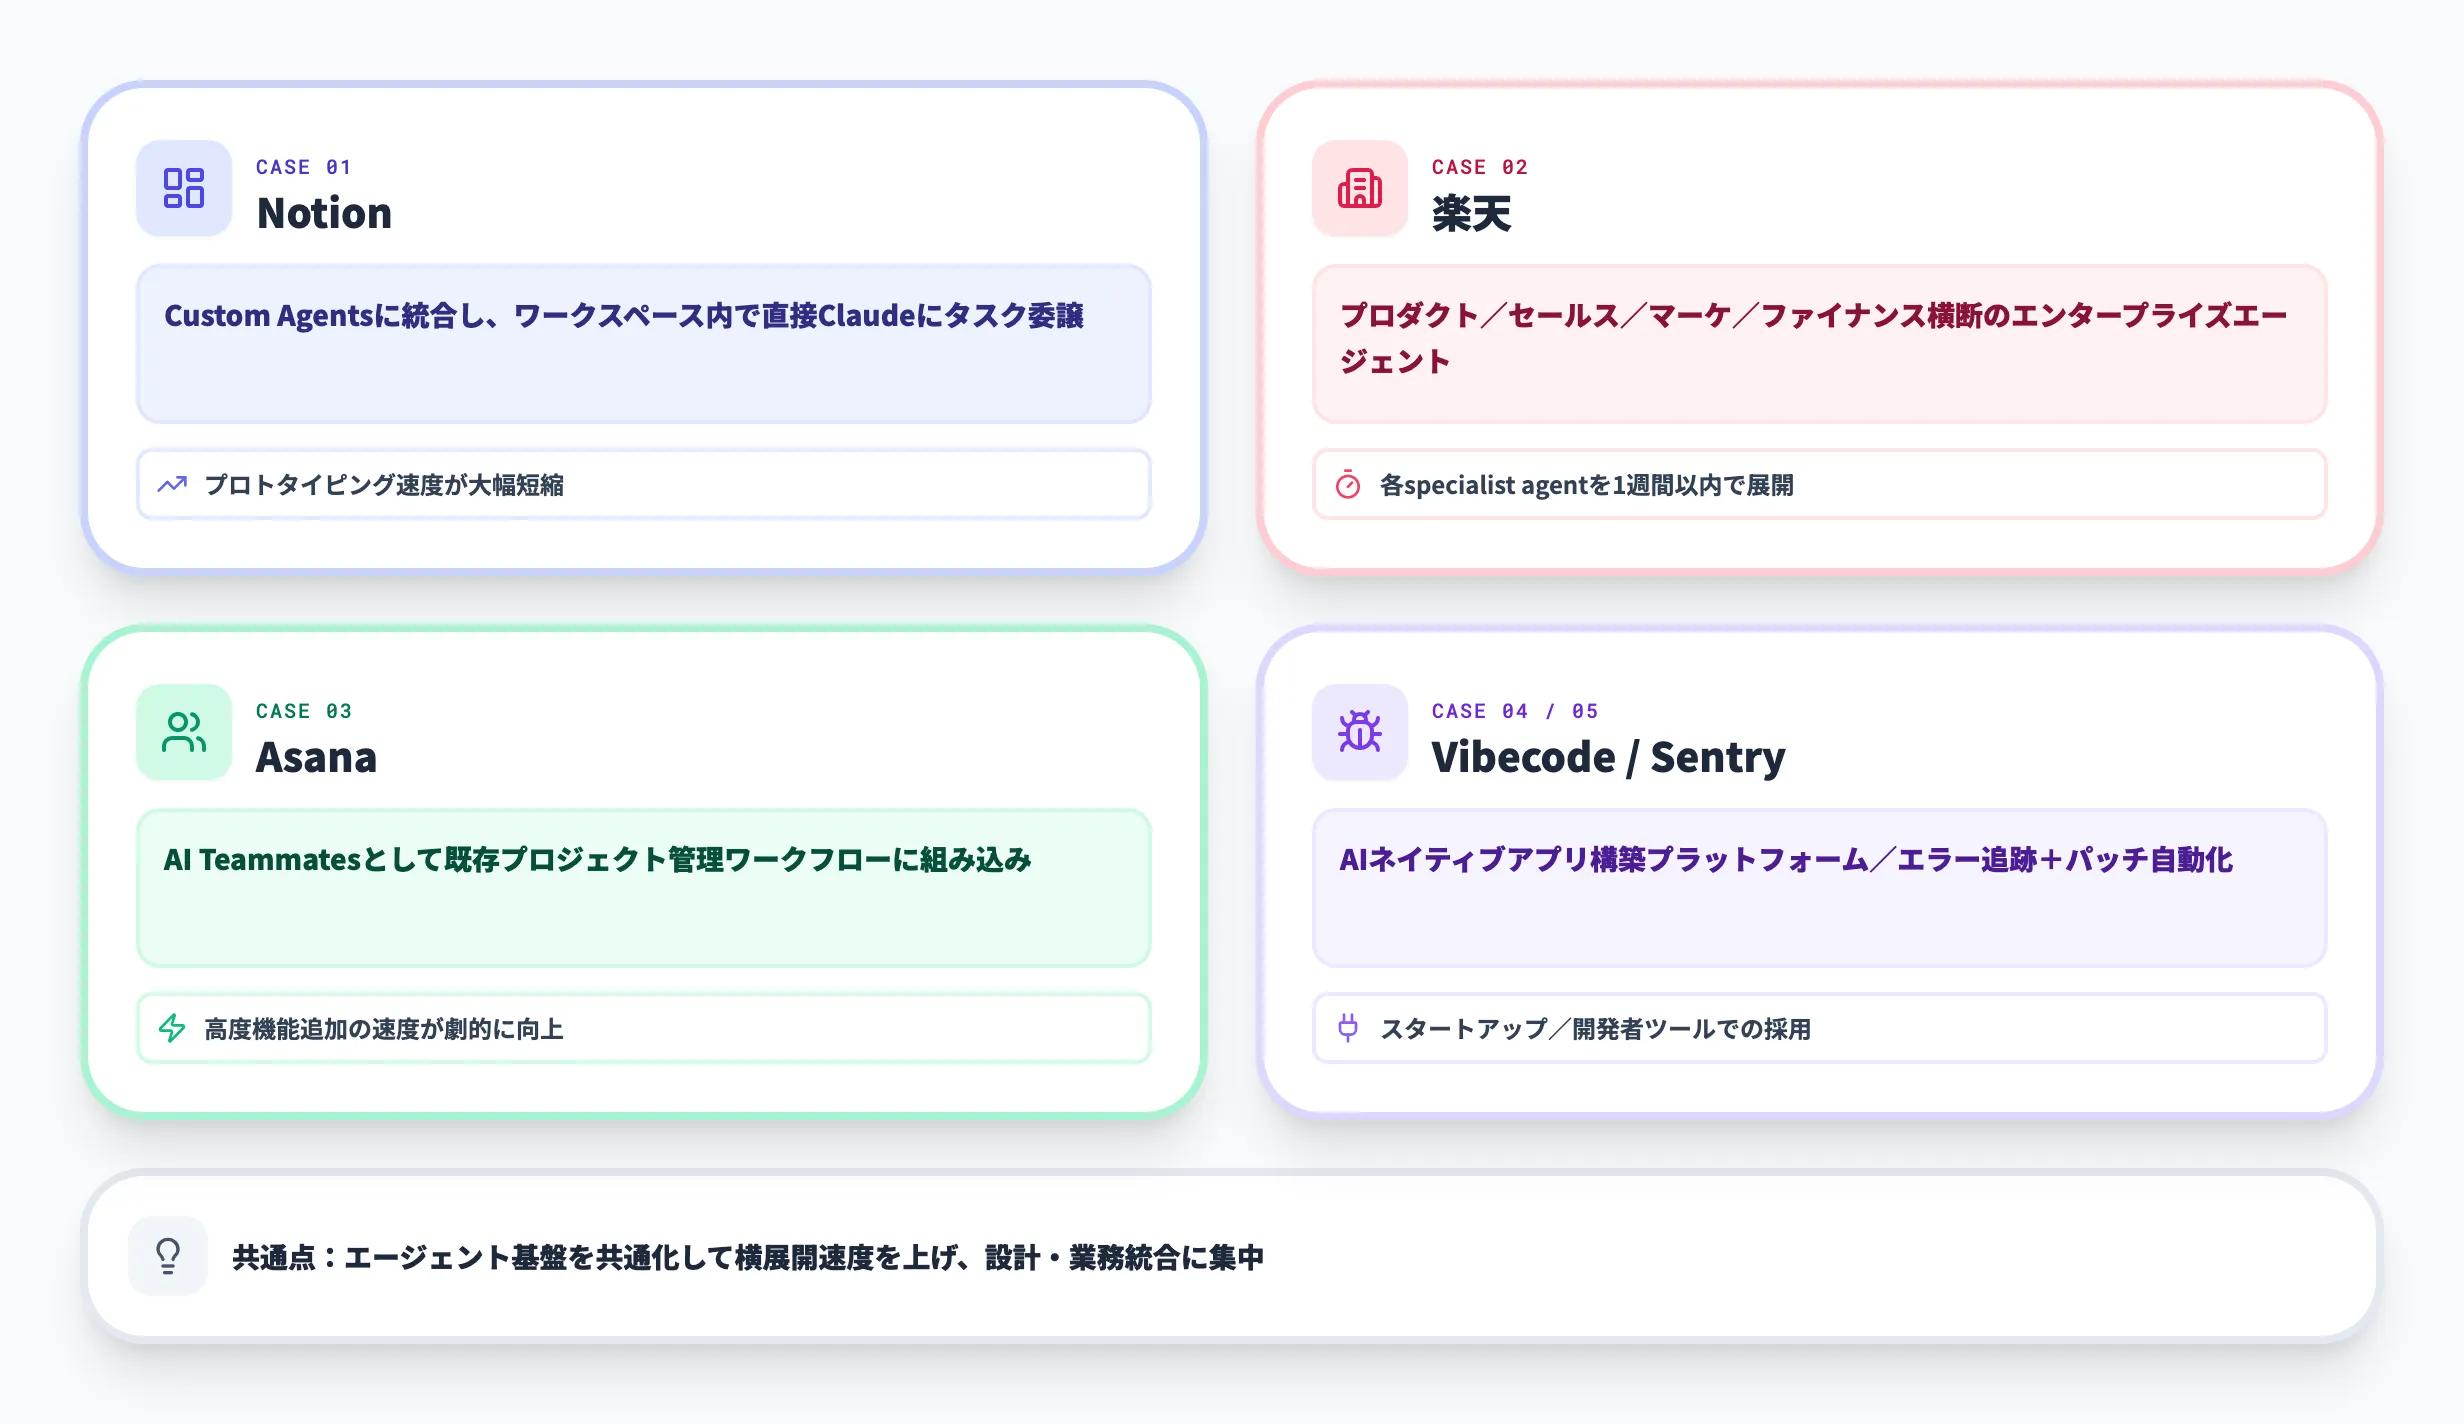Select the Notion heading text

point(324,213)
